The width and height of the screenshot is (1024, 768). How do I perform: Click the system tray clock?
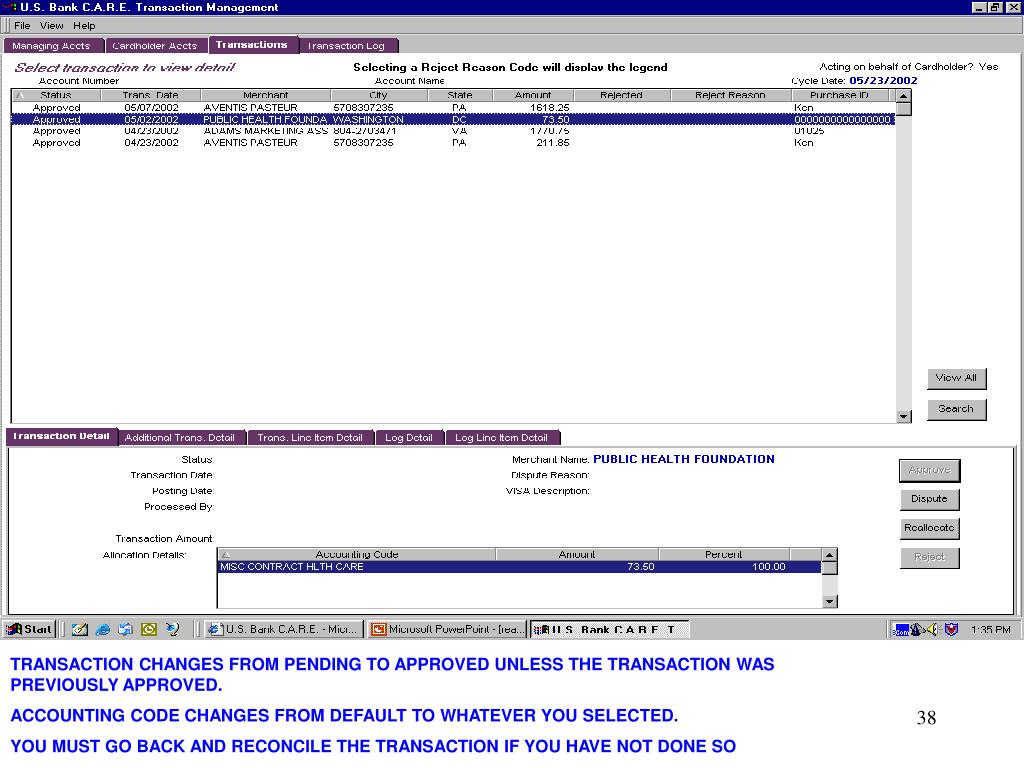coord(990,630)
